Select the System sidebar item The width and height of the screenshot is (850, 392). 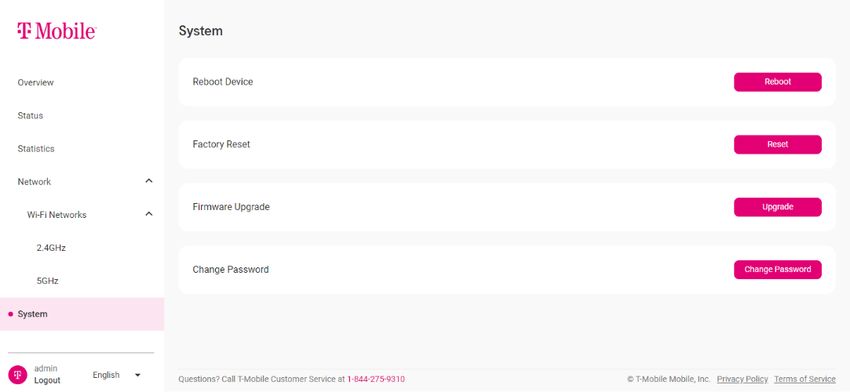click(x=82, y=314)
